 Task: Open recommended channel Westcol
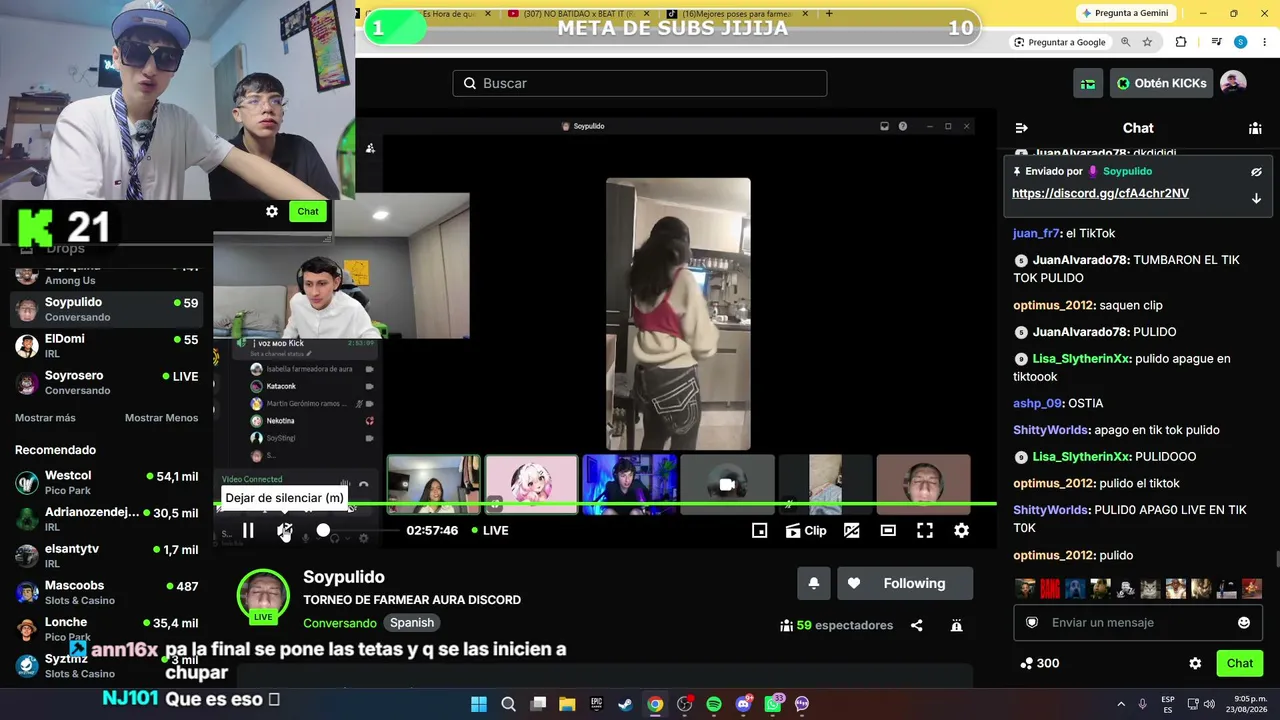(x=107, y=483)
